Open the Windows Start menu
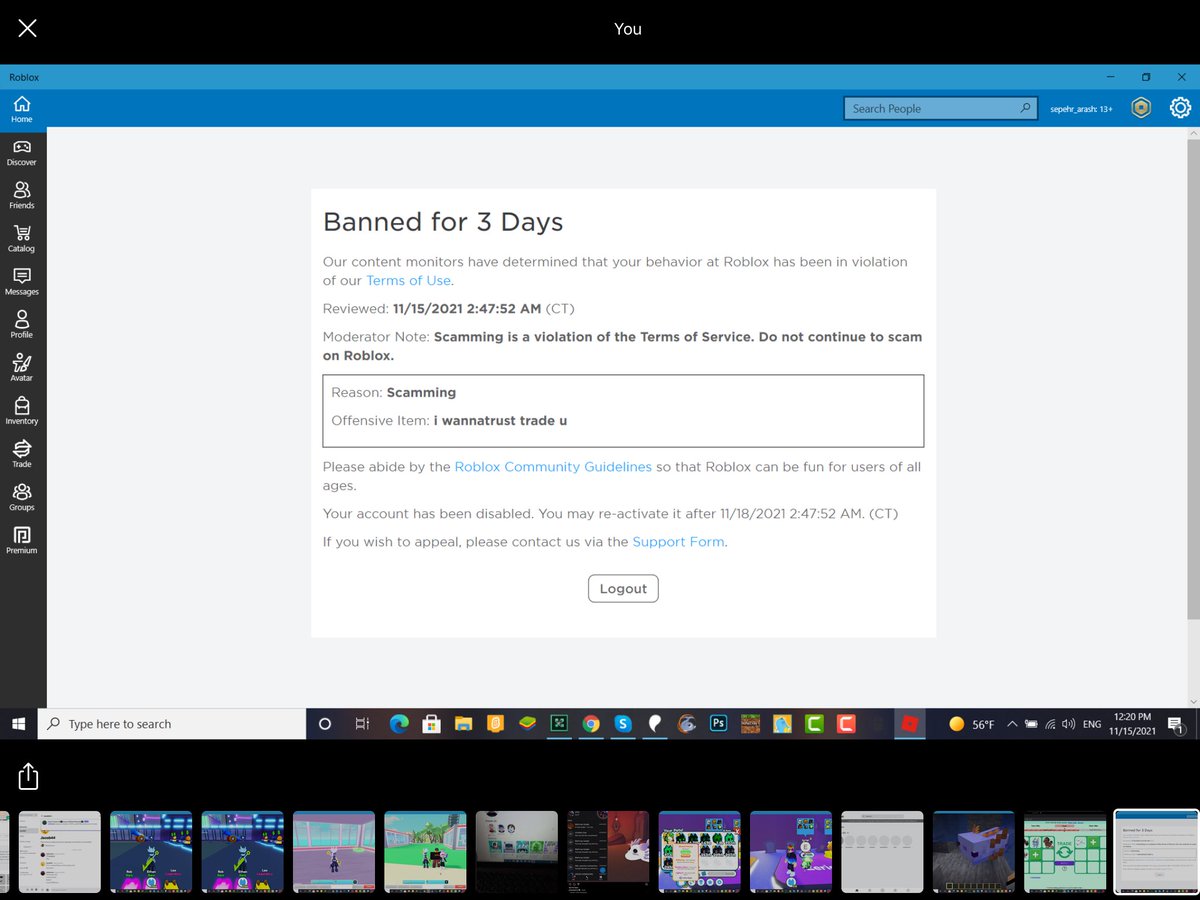Viewport: 1200px width, 900px height. pyautogui.click(x=18, y=723)
